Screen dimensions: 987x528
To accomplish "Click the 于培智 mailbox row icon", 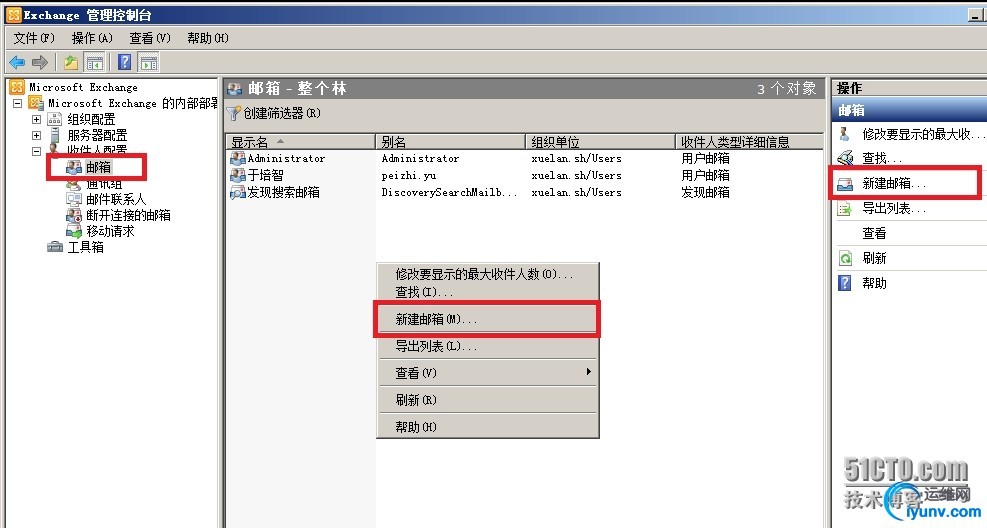I will 237,175.
